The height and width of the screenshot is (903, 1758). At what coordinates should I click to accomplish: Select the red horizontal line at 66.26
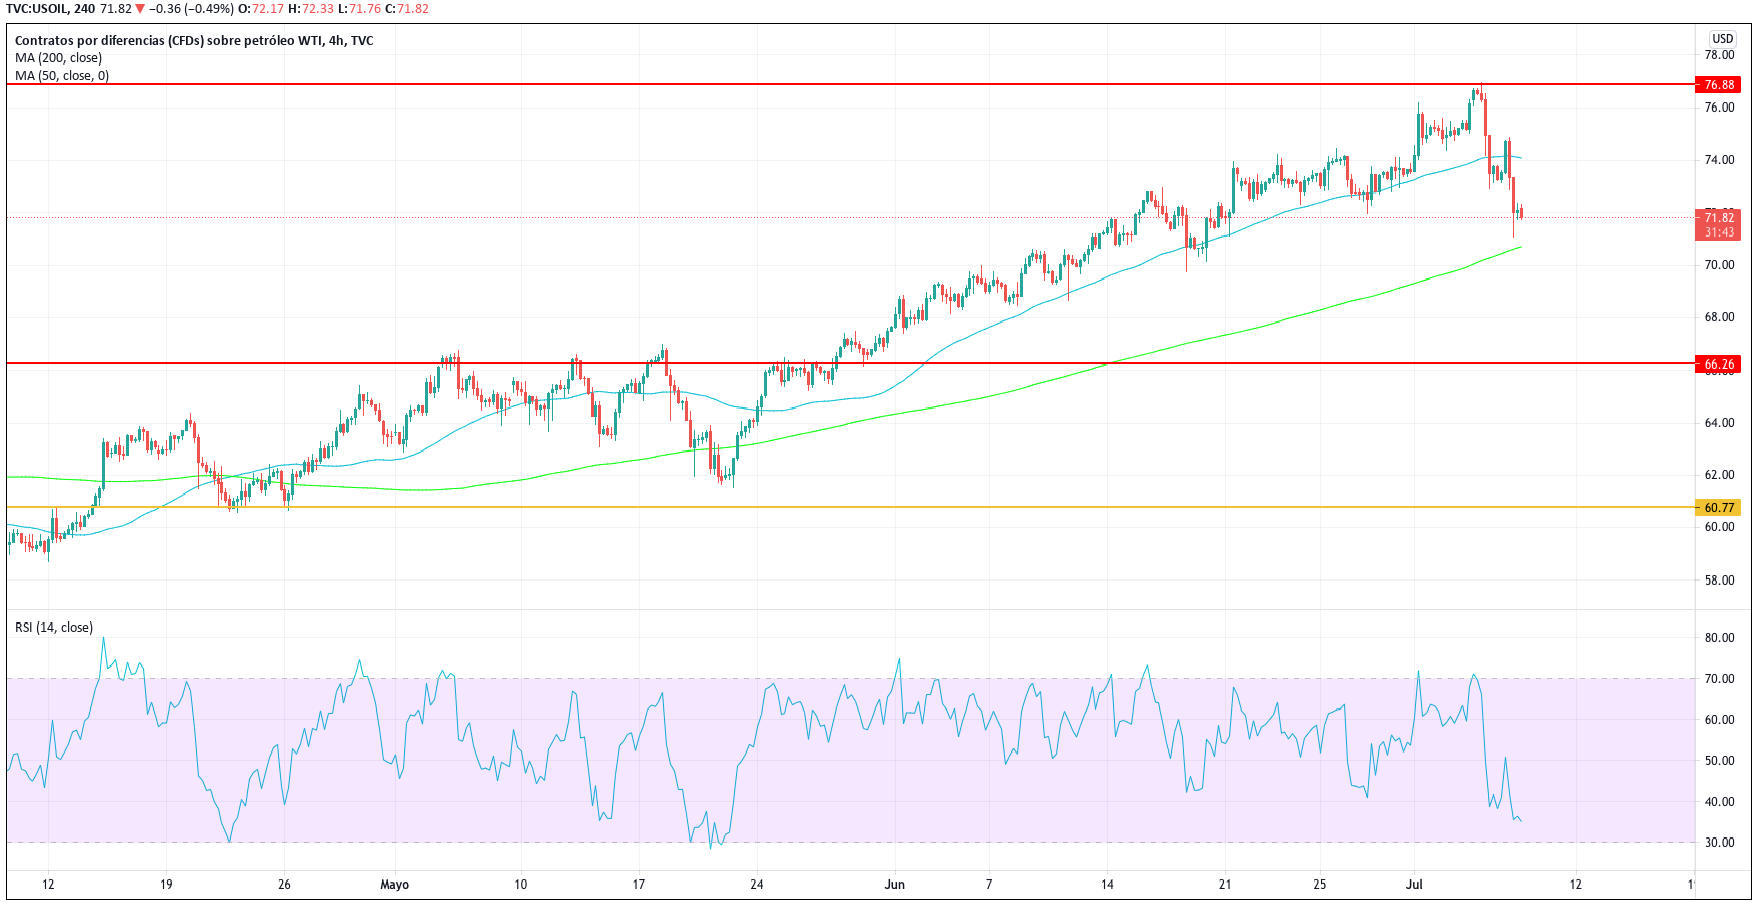(x=850, y=363)
